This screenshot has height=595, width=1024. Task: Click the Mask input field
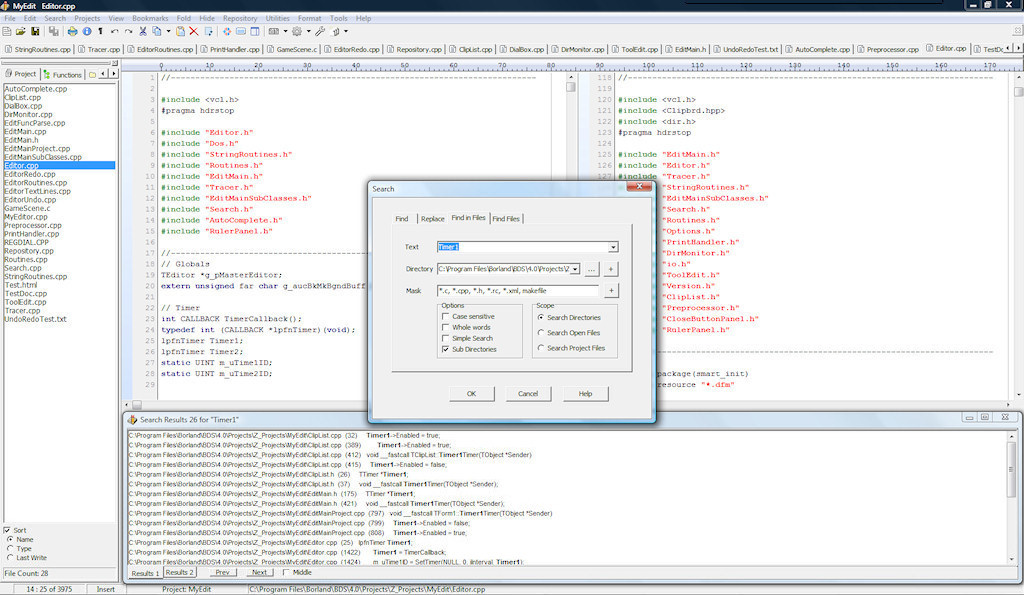pos(518,291)
